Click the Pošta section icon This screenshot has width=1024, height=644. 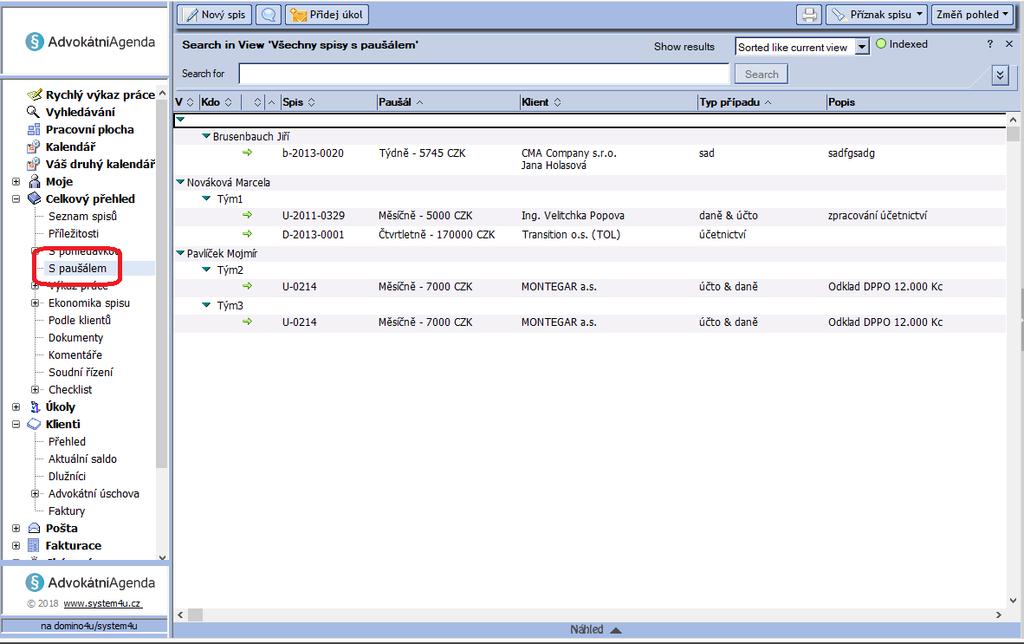pyautogui.click(x=34, y=528)
